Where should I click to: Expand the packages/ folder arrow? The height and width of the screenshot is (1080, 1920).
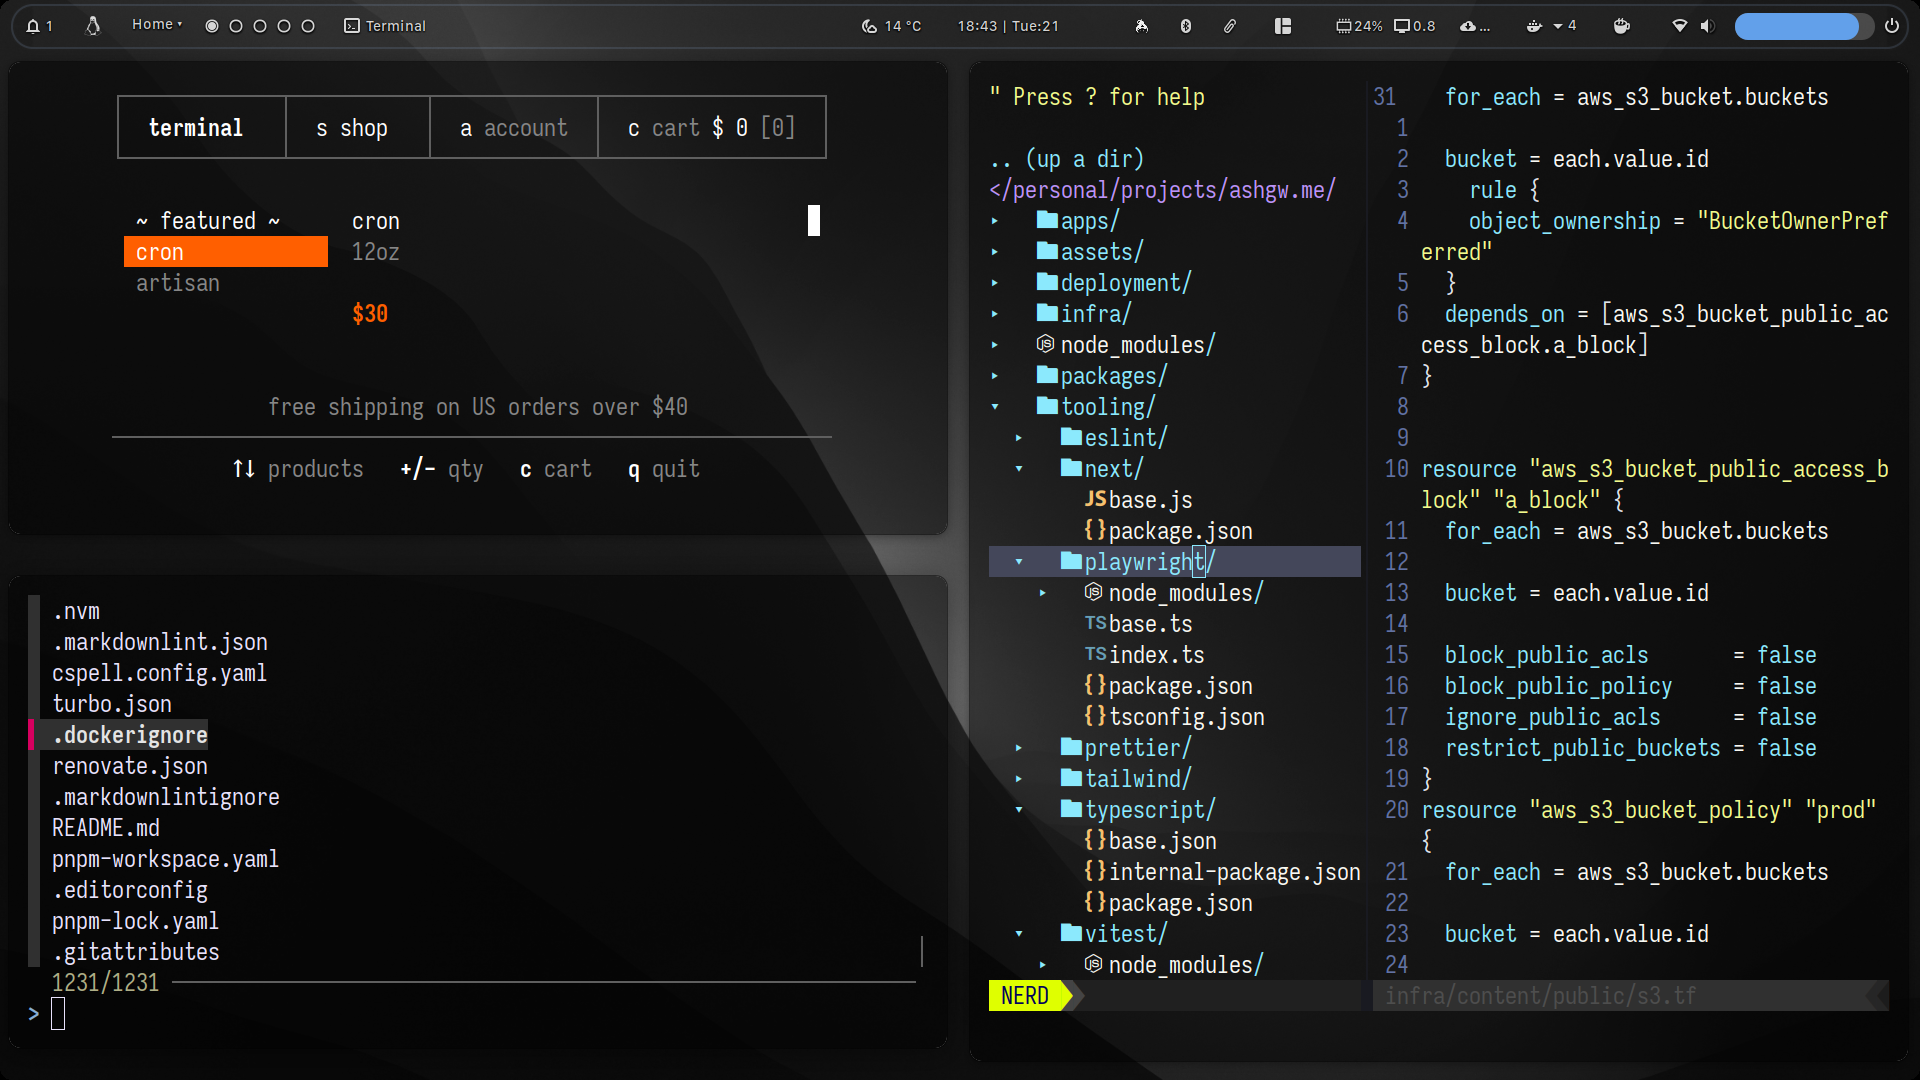point(995,376)
